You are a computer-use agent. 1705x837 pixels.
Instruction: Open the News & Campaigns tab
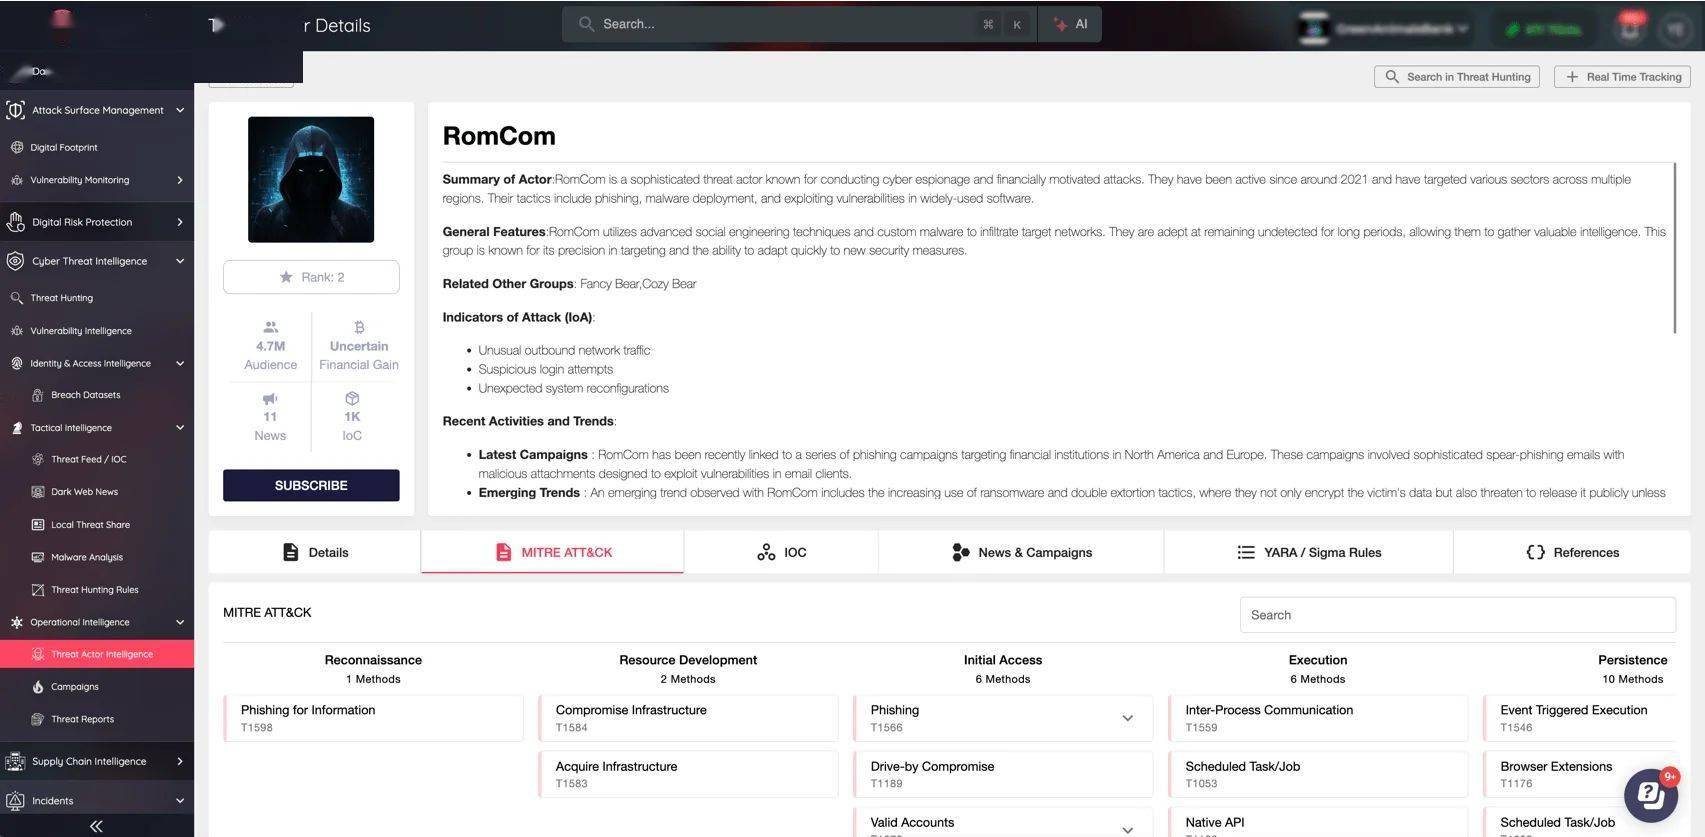click(1021, 552)
